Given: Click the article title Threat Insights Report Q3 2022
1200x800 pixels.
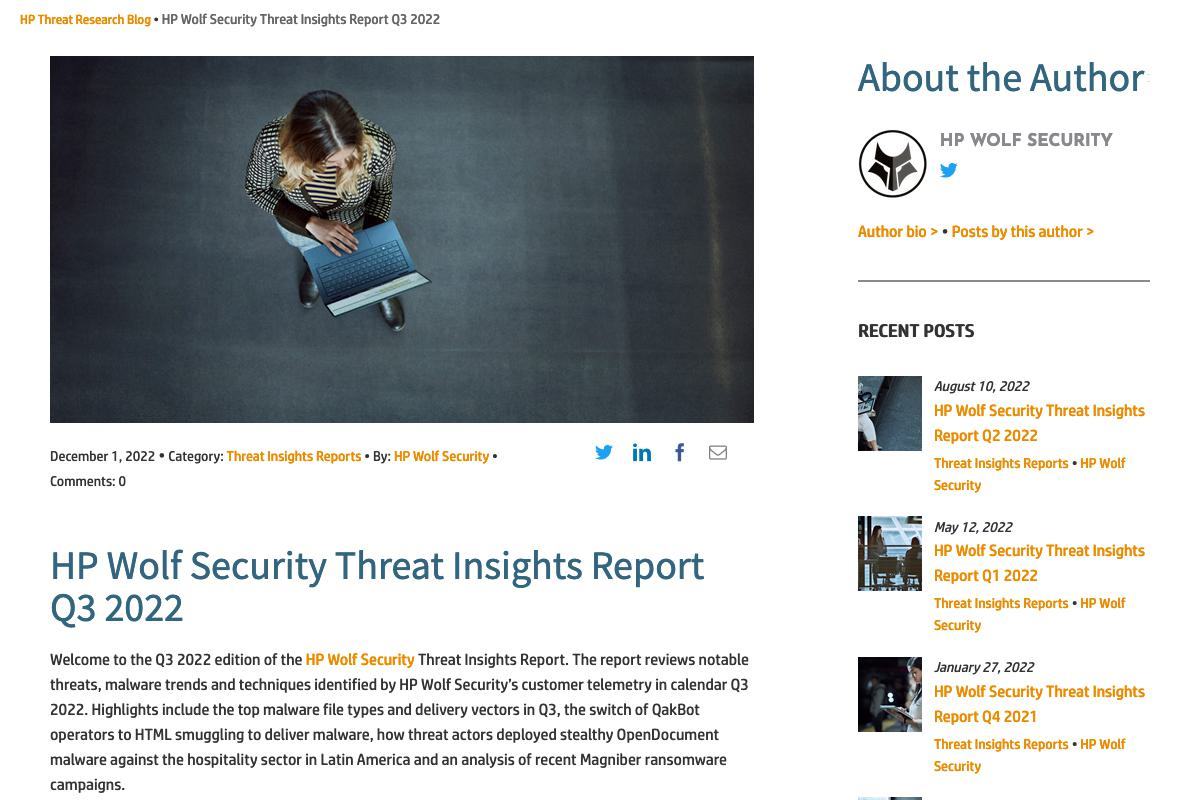Looking at the screenshot, I should click(x=377, y=587).
